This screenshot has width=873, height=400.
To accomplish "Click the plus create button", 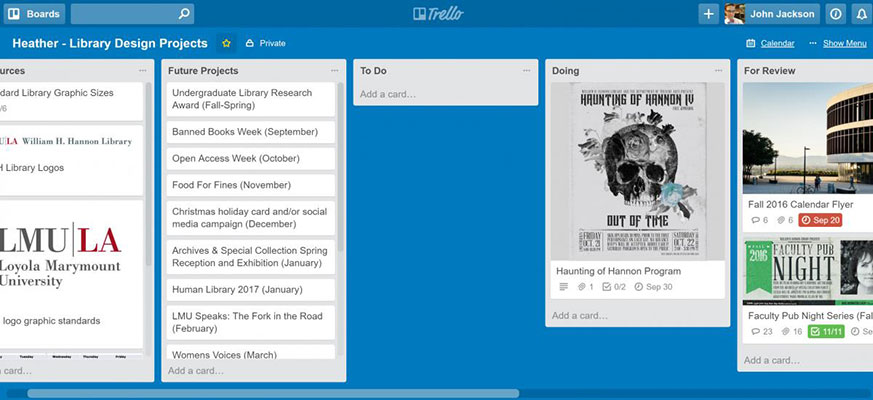I will pos(709,14).
